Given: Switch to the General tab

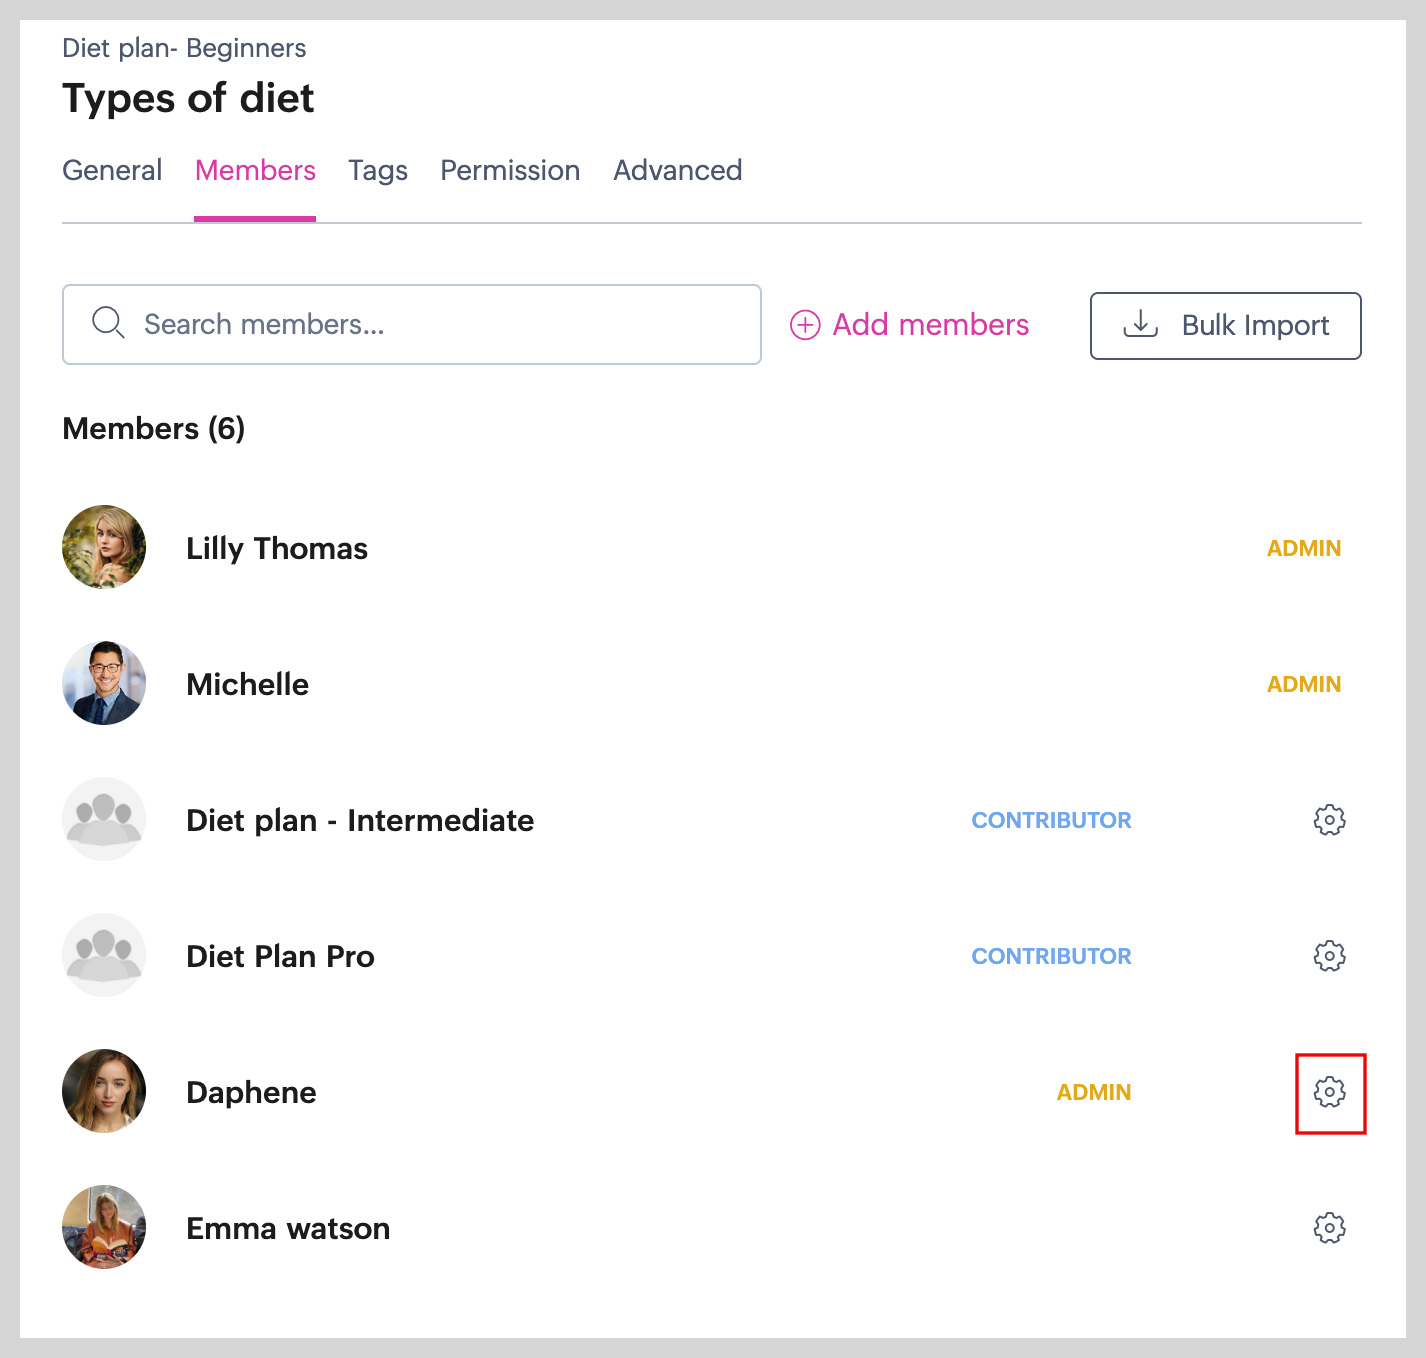Looking at the screenshot, I should click(x=112, y=170).
